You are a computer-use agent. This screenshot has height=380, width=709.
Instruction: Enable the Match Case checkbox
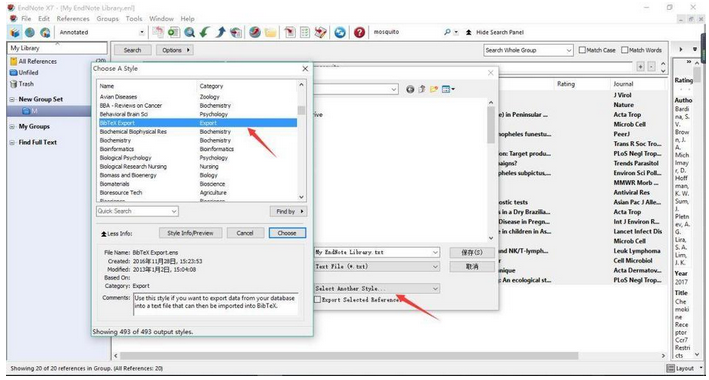pos(582,50)
